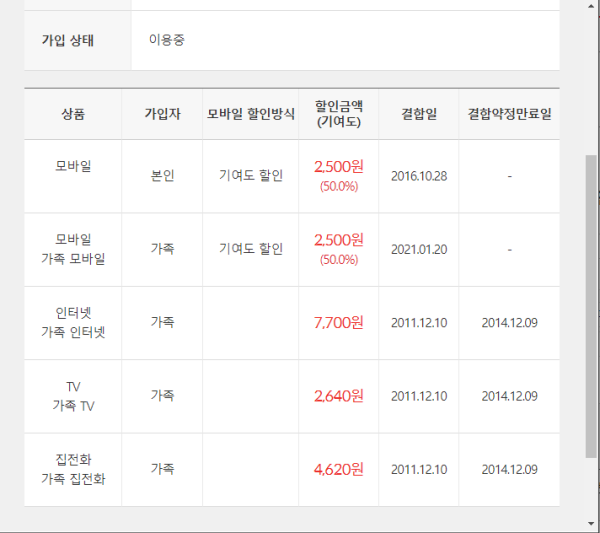
Task: Click the 2021.01.20 combination date
Action: [x=419, y=249]
